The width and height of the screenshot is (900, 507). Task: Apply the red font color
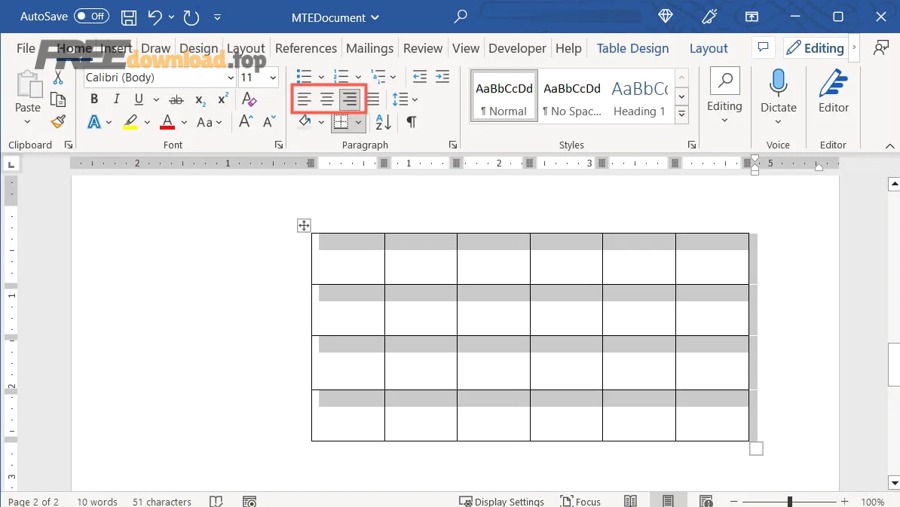pyautogui.click(x=167, y=122)
